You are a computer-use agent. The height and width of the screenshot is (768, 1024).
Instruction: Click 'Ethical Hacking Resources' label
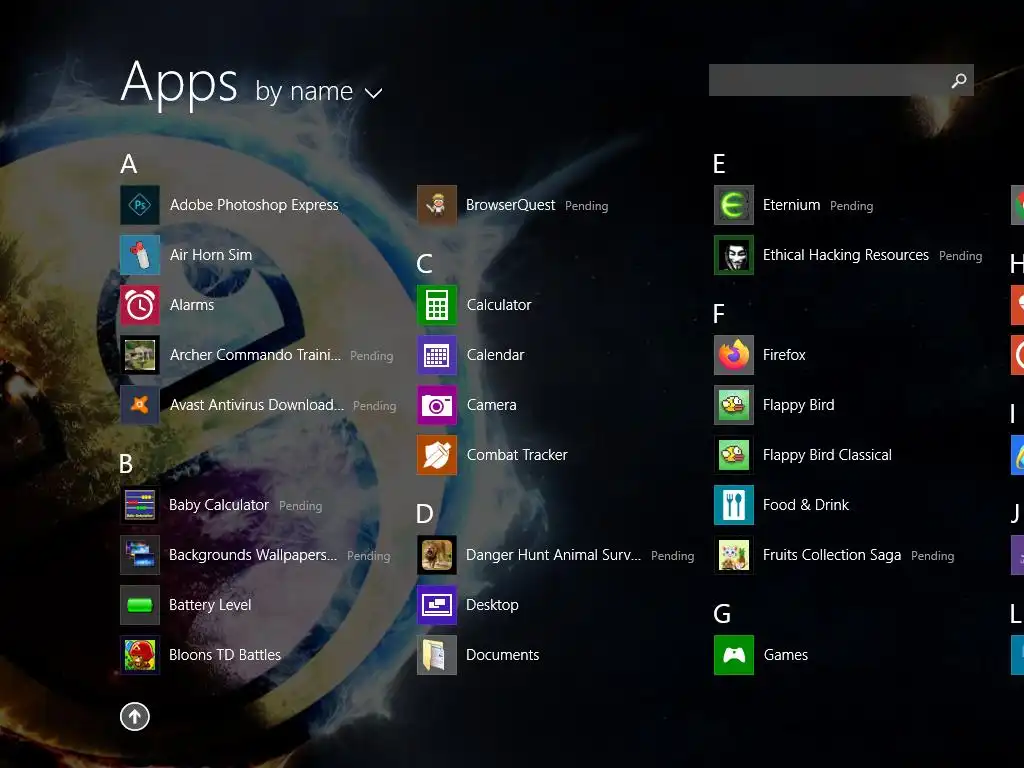(846, 255)
